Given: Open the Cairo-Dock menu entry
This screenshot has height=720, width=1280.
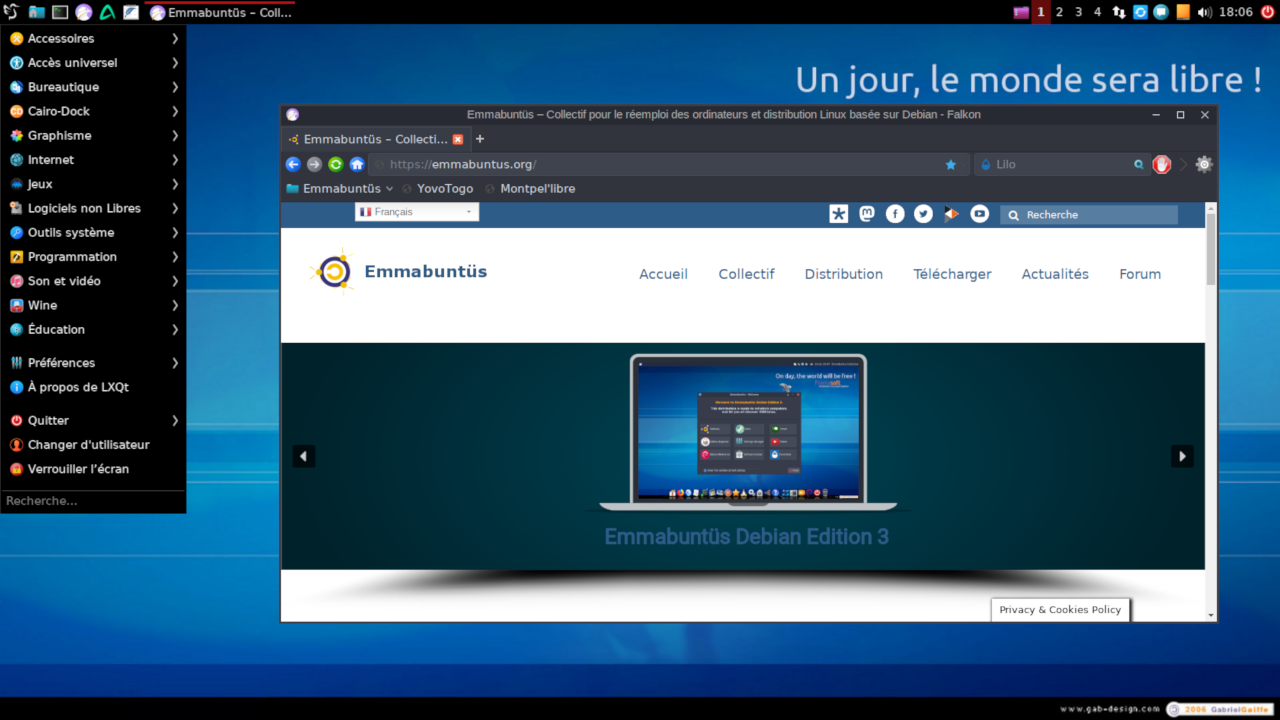Looking at the screenshot, I should coord(93,111).
